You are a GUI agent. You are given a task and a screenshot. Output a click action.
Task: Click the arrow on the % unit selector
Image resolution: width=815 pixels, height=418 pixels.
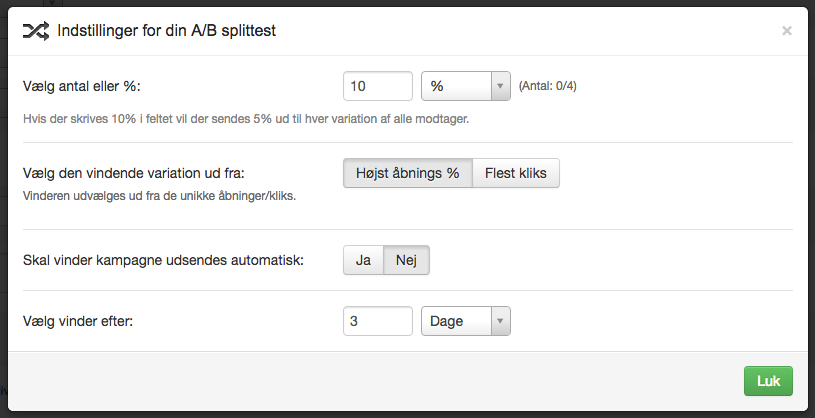pyautogui.click(x=501, y=86)
